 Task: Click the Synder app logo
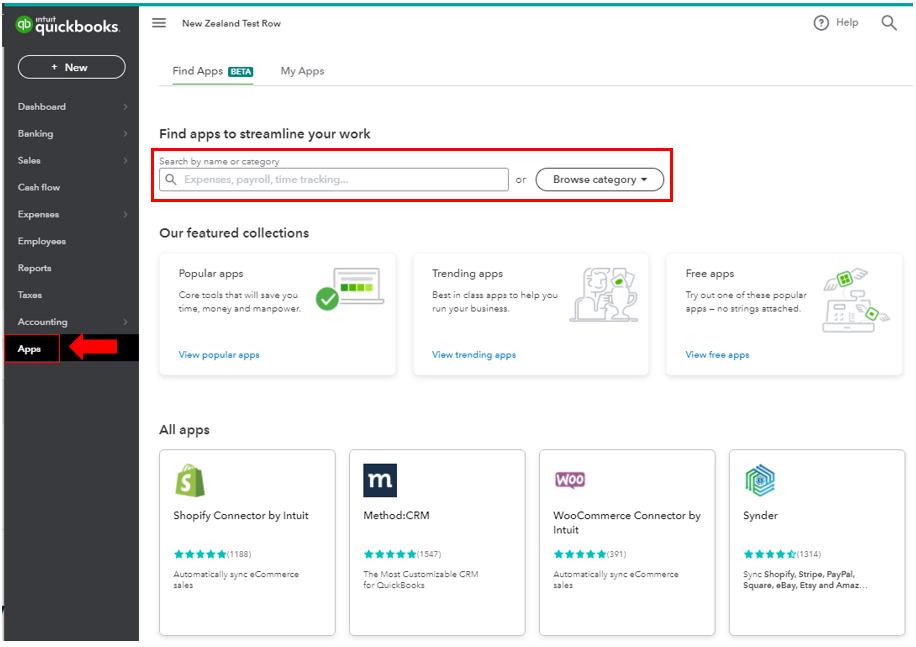tap(759, 480)
